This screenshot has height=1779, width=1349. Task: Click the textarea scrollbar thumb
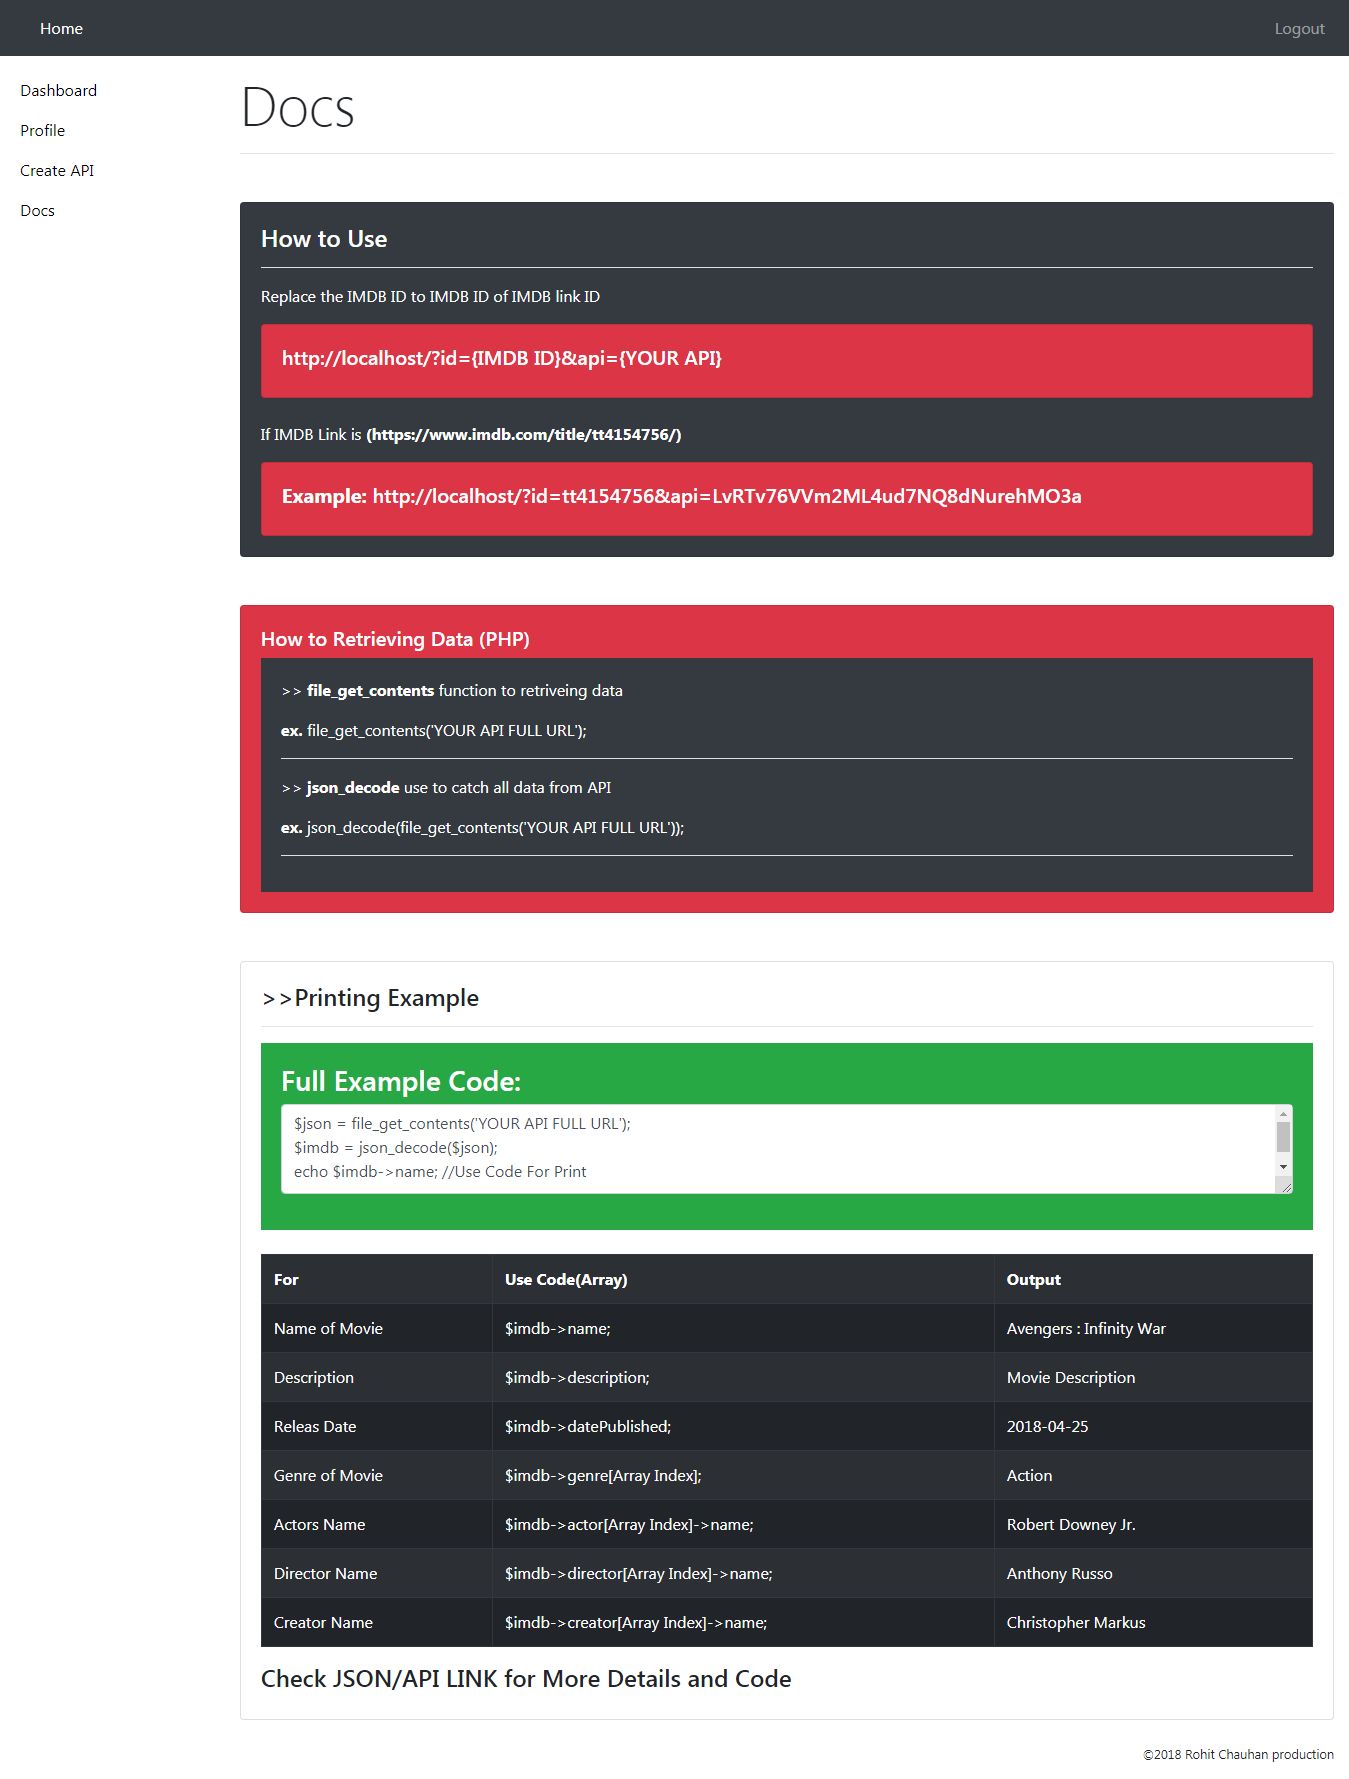[1283, 1137]
